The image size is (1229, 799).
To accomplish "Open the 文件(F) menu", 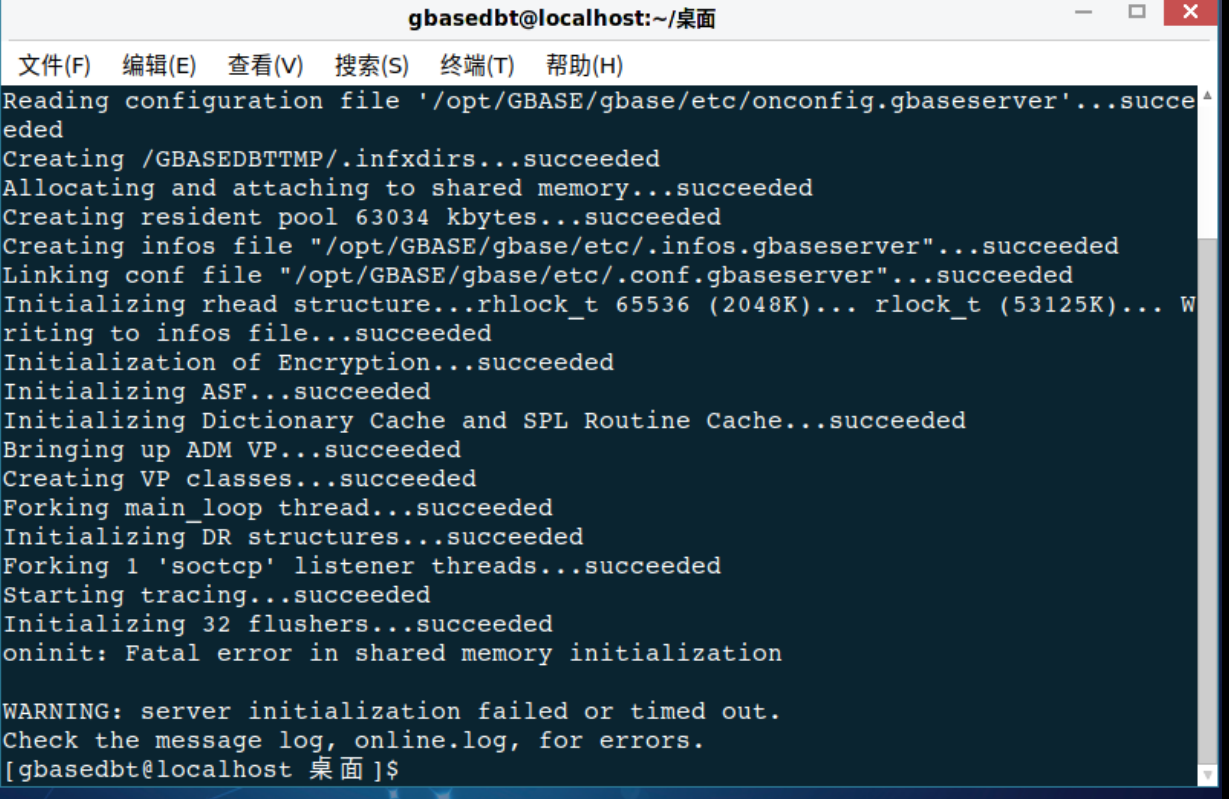I will pyautogui.click(x=54, y=66).
